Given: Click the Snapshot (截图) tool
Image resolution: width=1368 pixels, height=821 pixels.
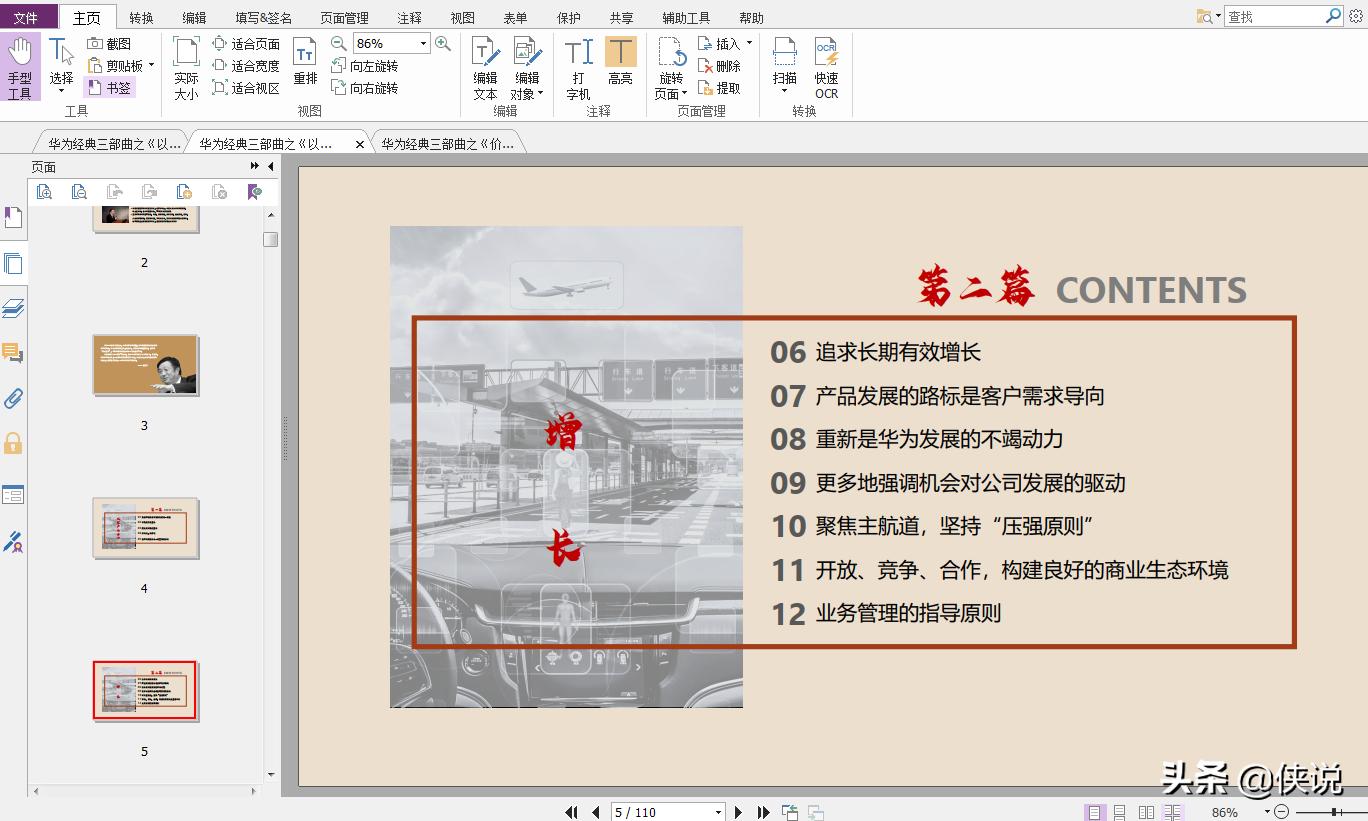Looking at the screenshot, I should click(x=109, y=43).
